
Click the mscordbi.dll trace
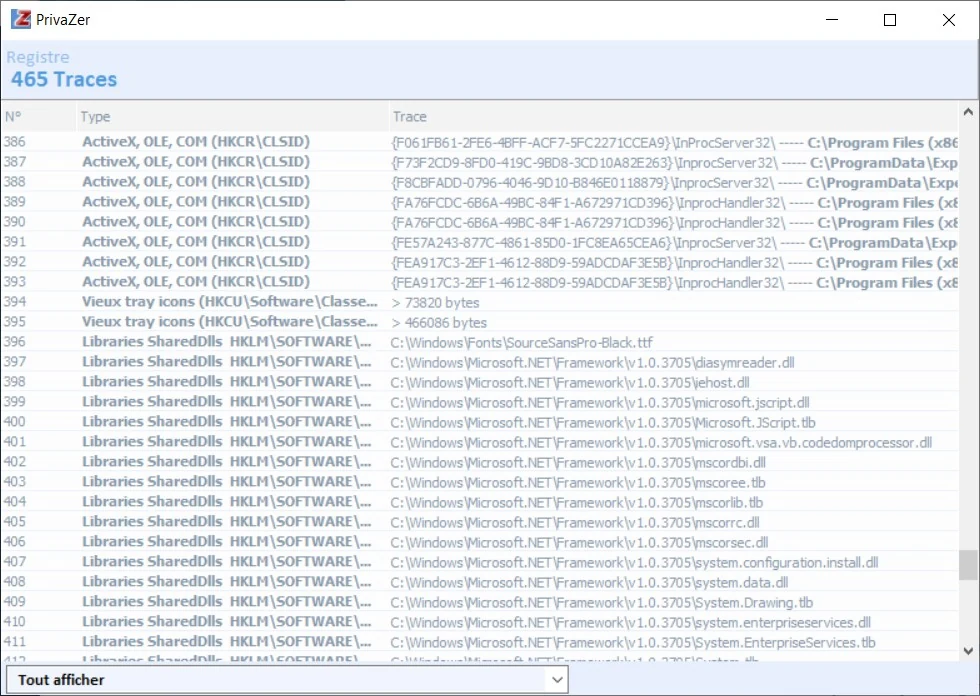479,462
